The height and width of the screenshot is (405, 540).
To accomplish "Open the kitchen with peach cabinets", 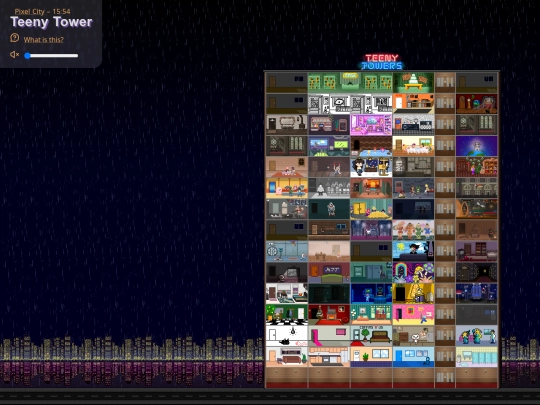I will click(x=329, y=356).
